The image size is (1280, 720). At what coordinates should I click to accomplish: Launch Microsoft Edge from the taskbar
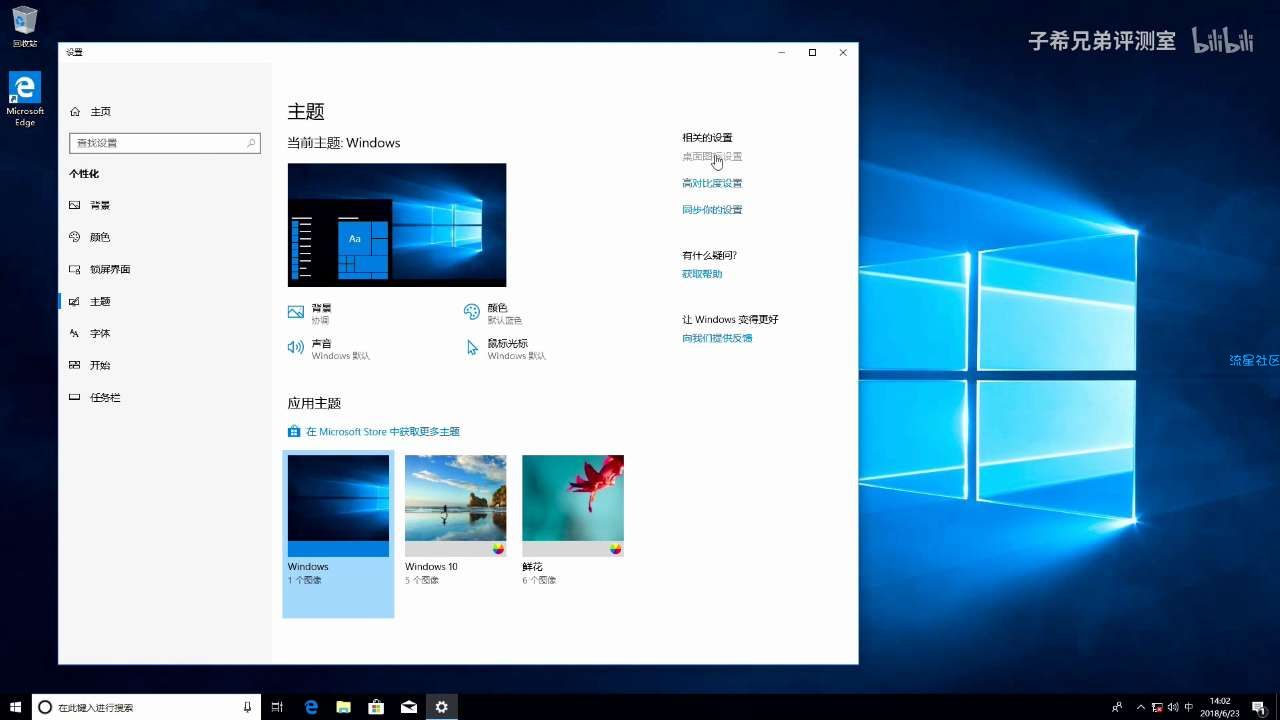[311, 707]
